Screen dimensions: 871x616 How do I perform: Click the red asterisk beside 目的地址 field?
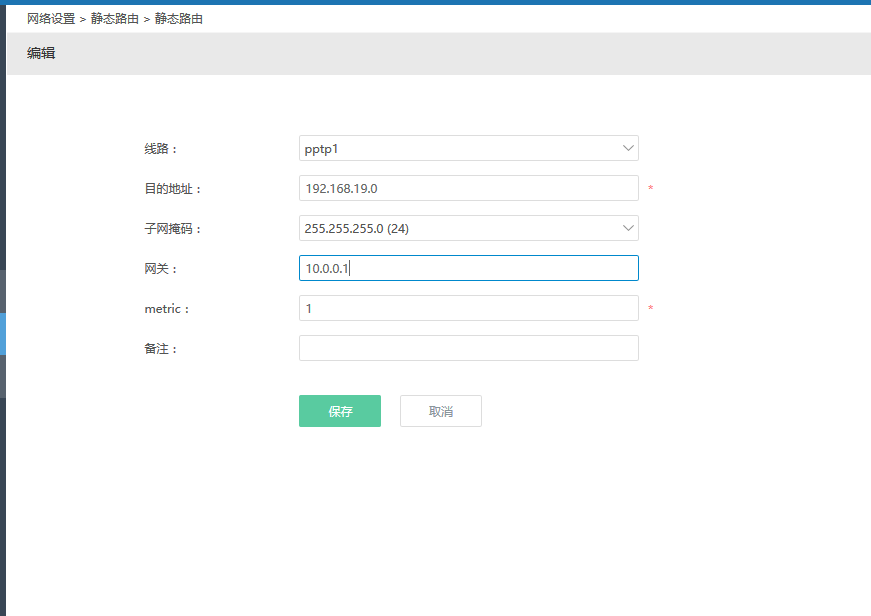[x=651, y=189]
